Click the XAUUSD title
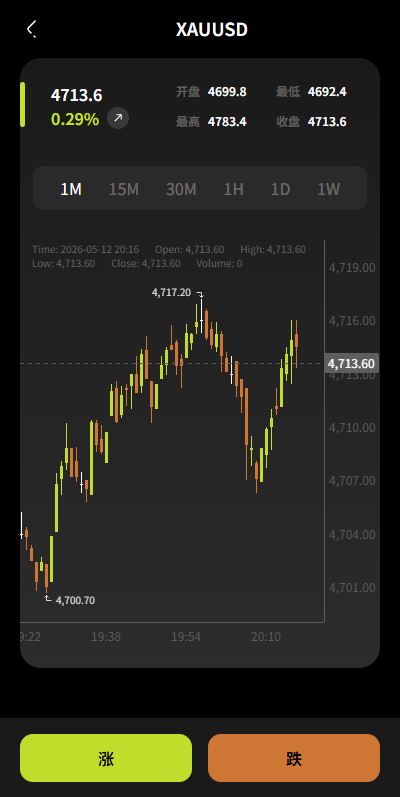Viewport: 400px width, 797px height. (x=212, y=29)
